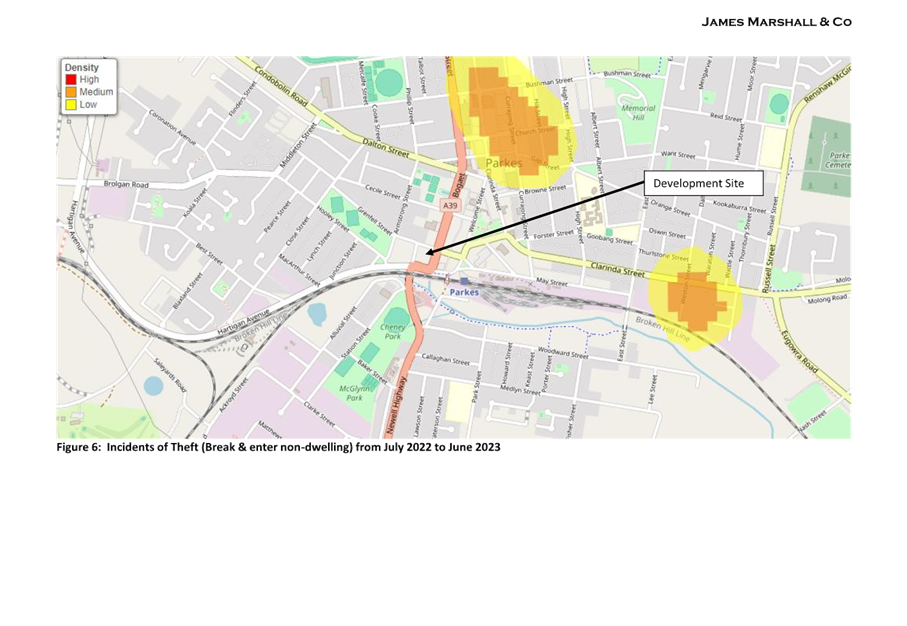The image size is (907, 626).
Task: Click the 'James Marshall & Co' page header
Action: coord(776,22)
